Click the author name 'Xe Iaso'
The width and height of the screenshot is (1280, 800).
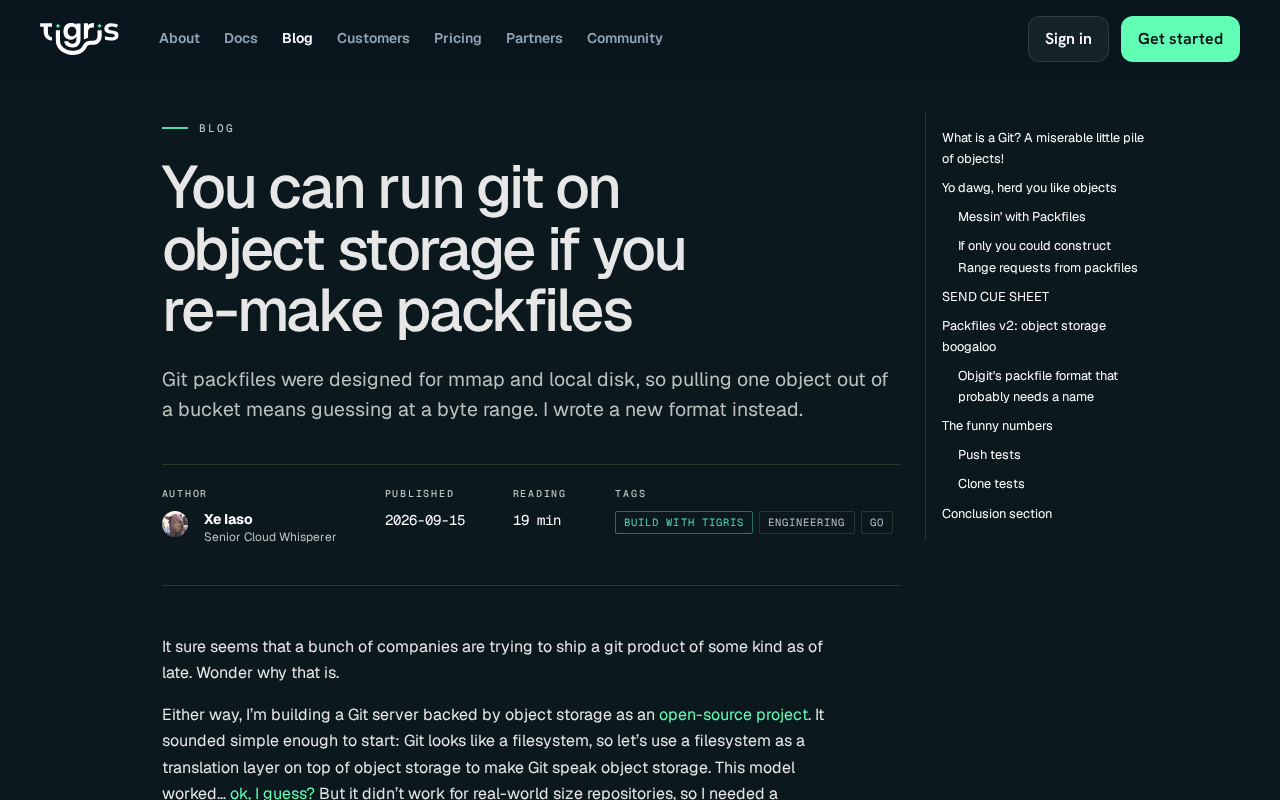coord(228,519)
